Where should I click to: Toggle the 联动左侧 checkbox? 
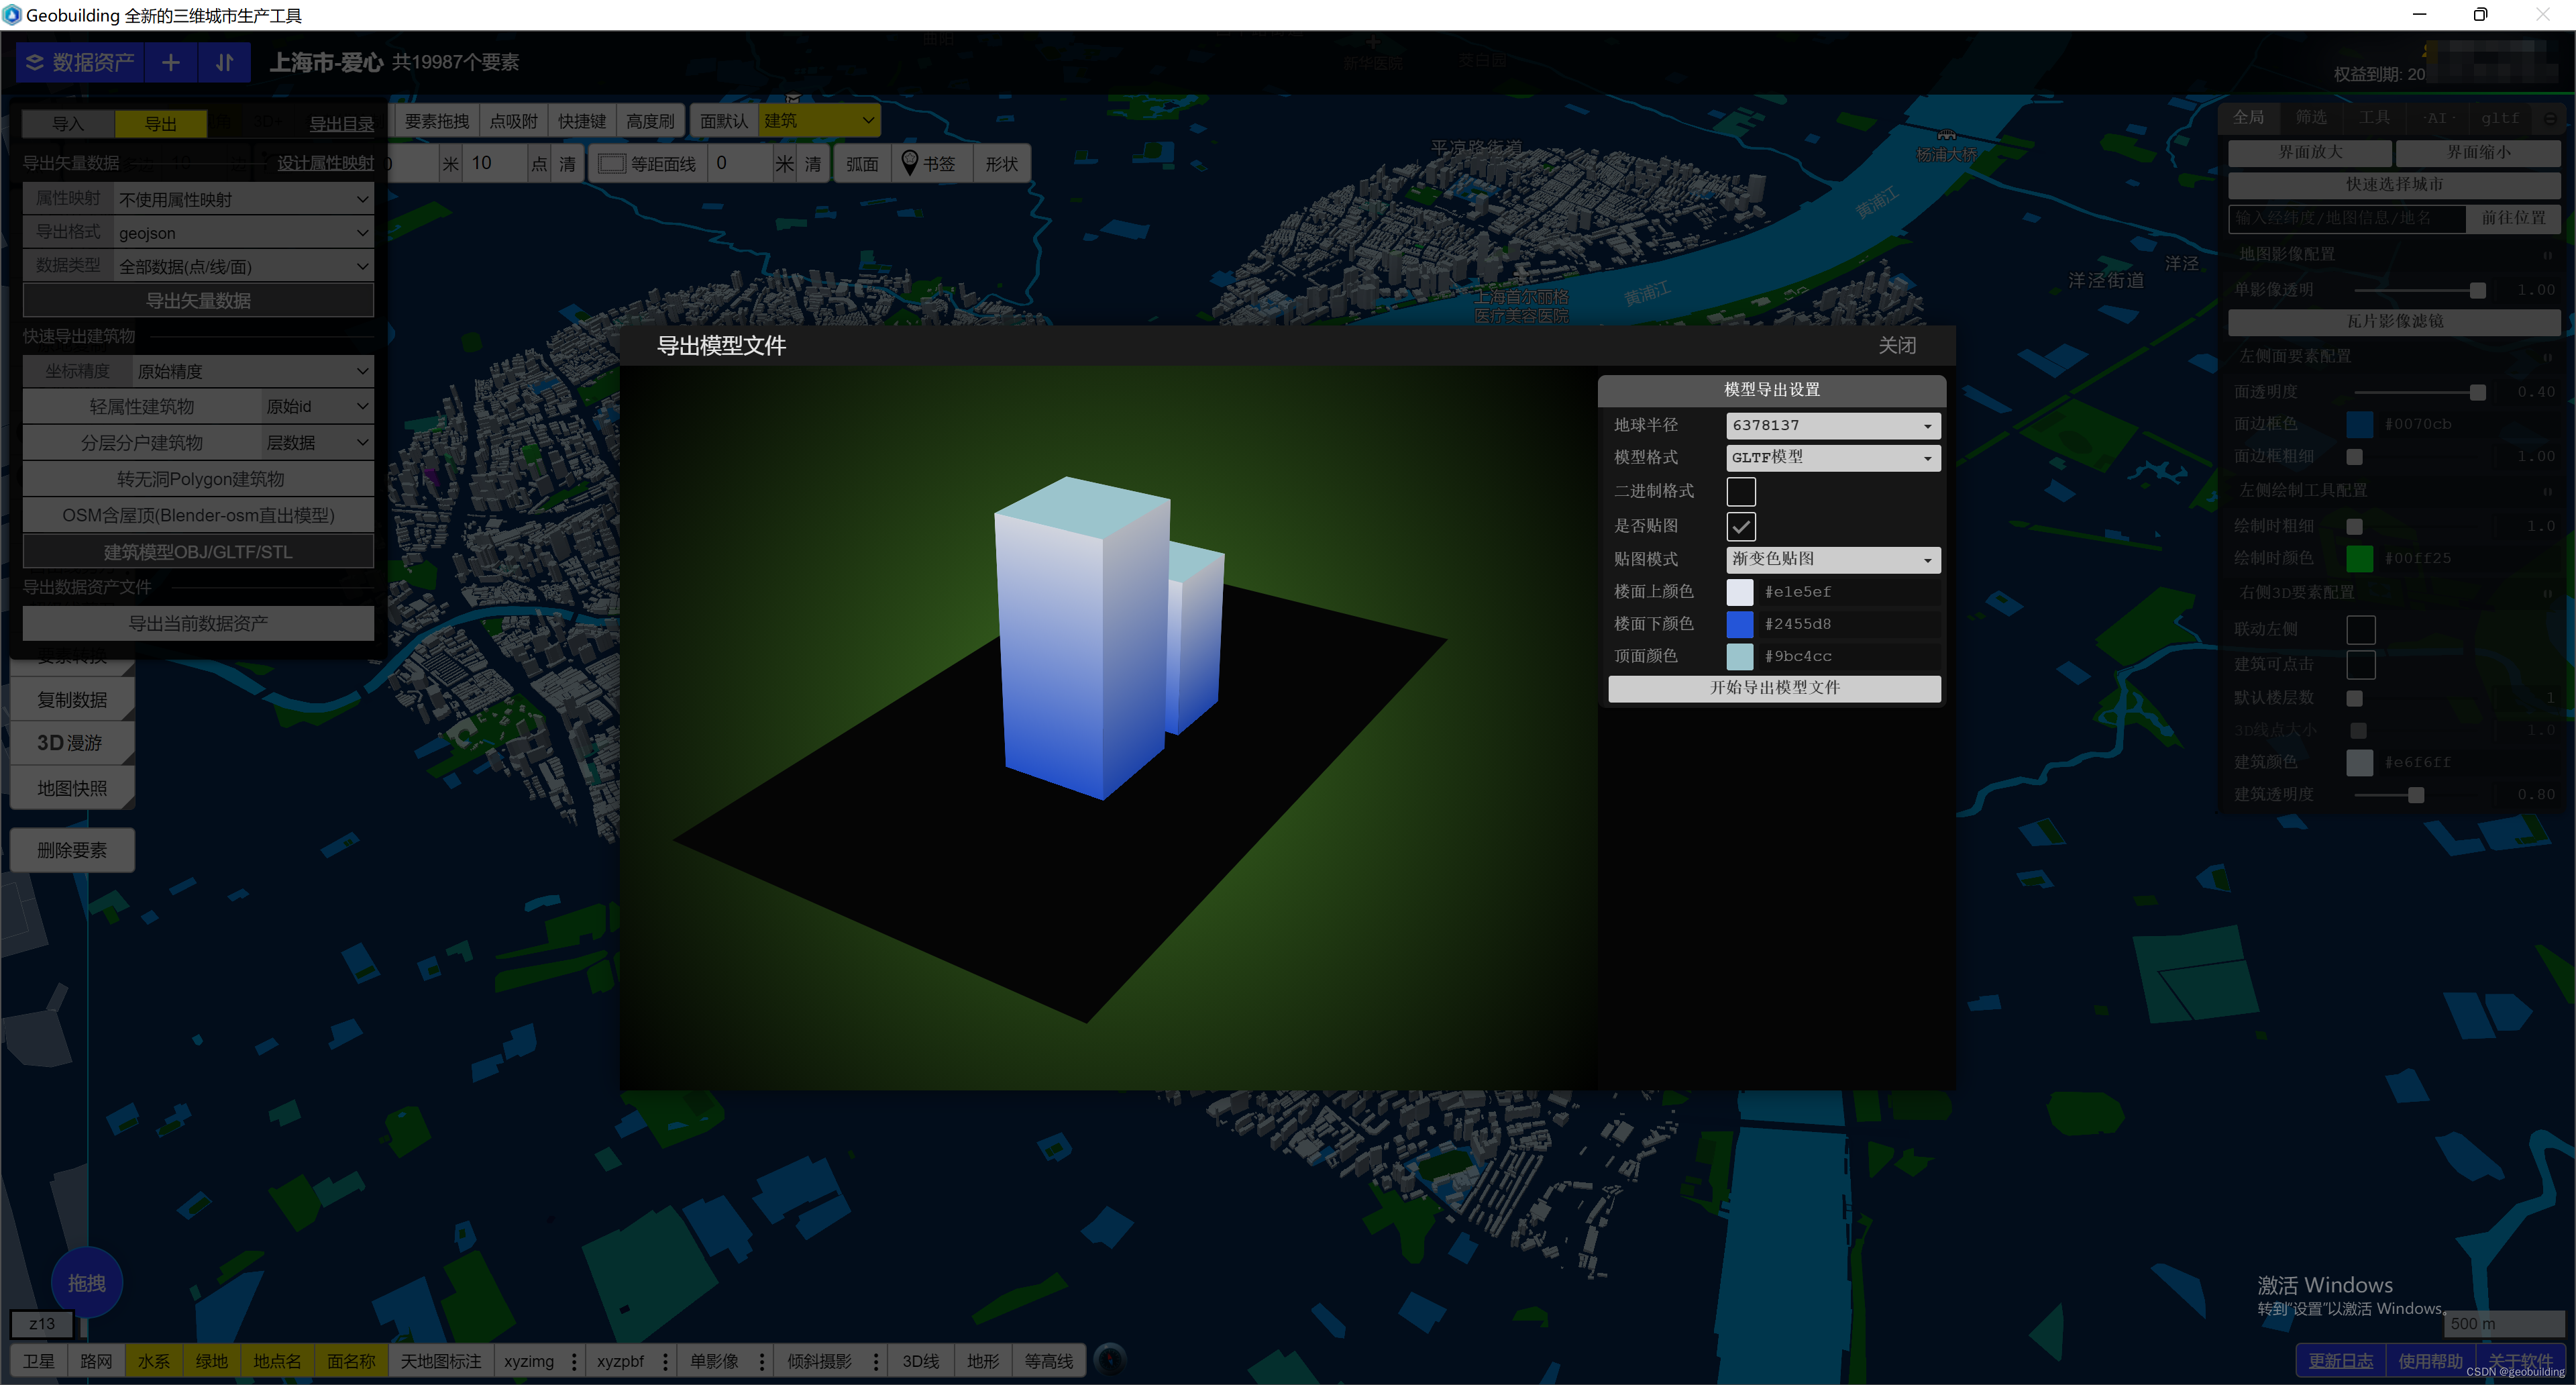click(x=2360, y=629)
